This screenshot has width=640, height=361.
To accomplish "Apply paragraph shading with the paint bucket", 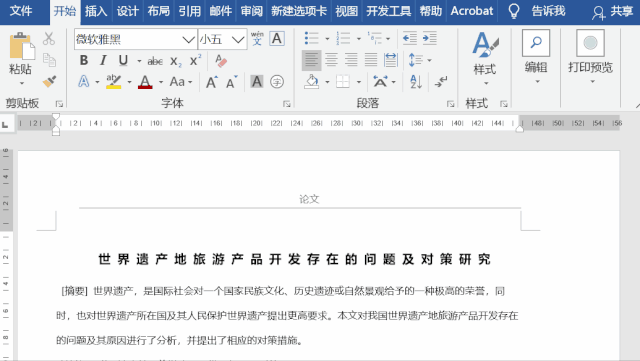I will [x=312, y=82].
